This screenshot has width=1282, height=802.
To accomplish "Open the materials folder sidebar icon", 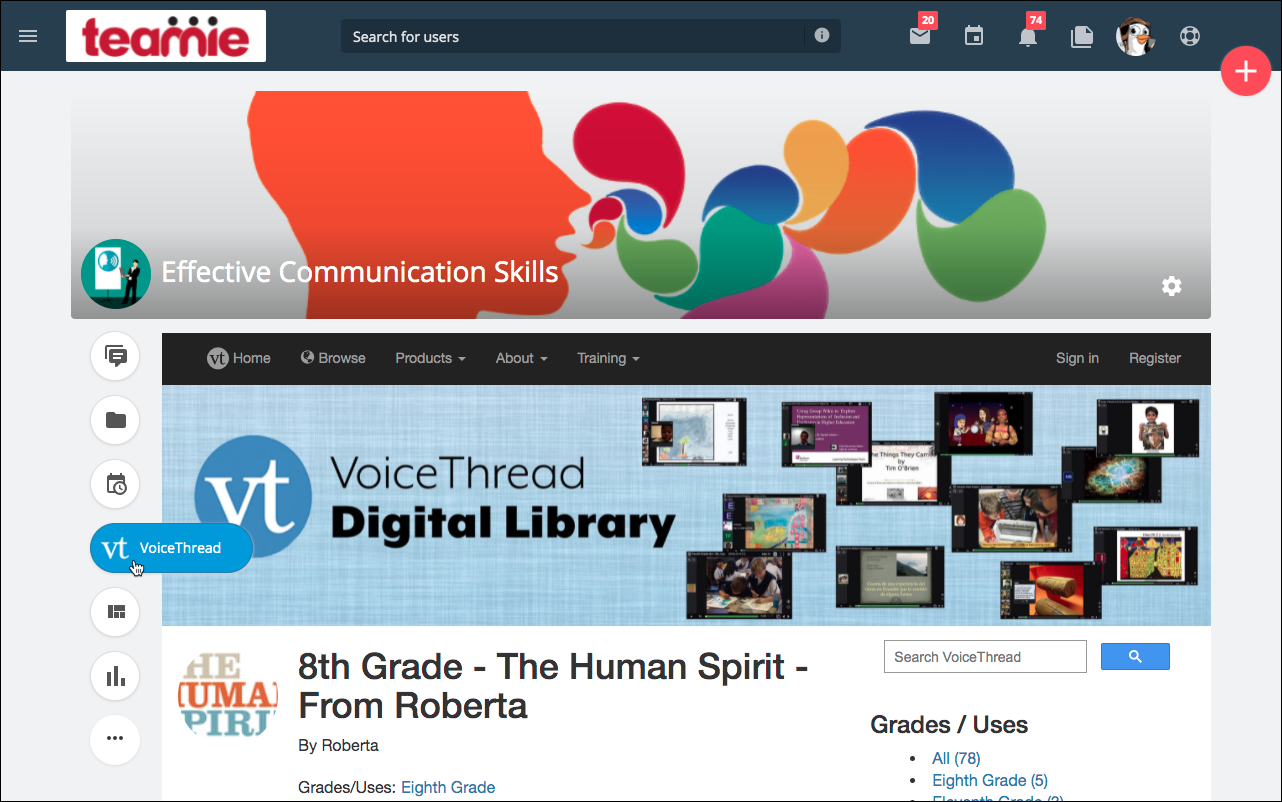I will click(x=115, y=420).
